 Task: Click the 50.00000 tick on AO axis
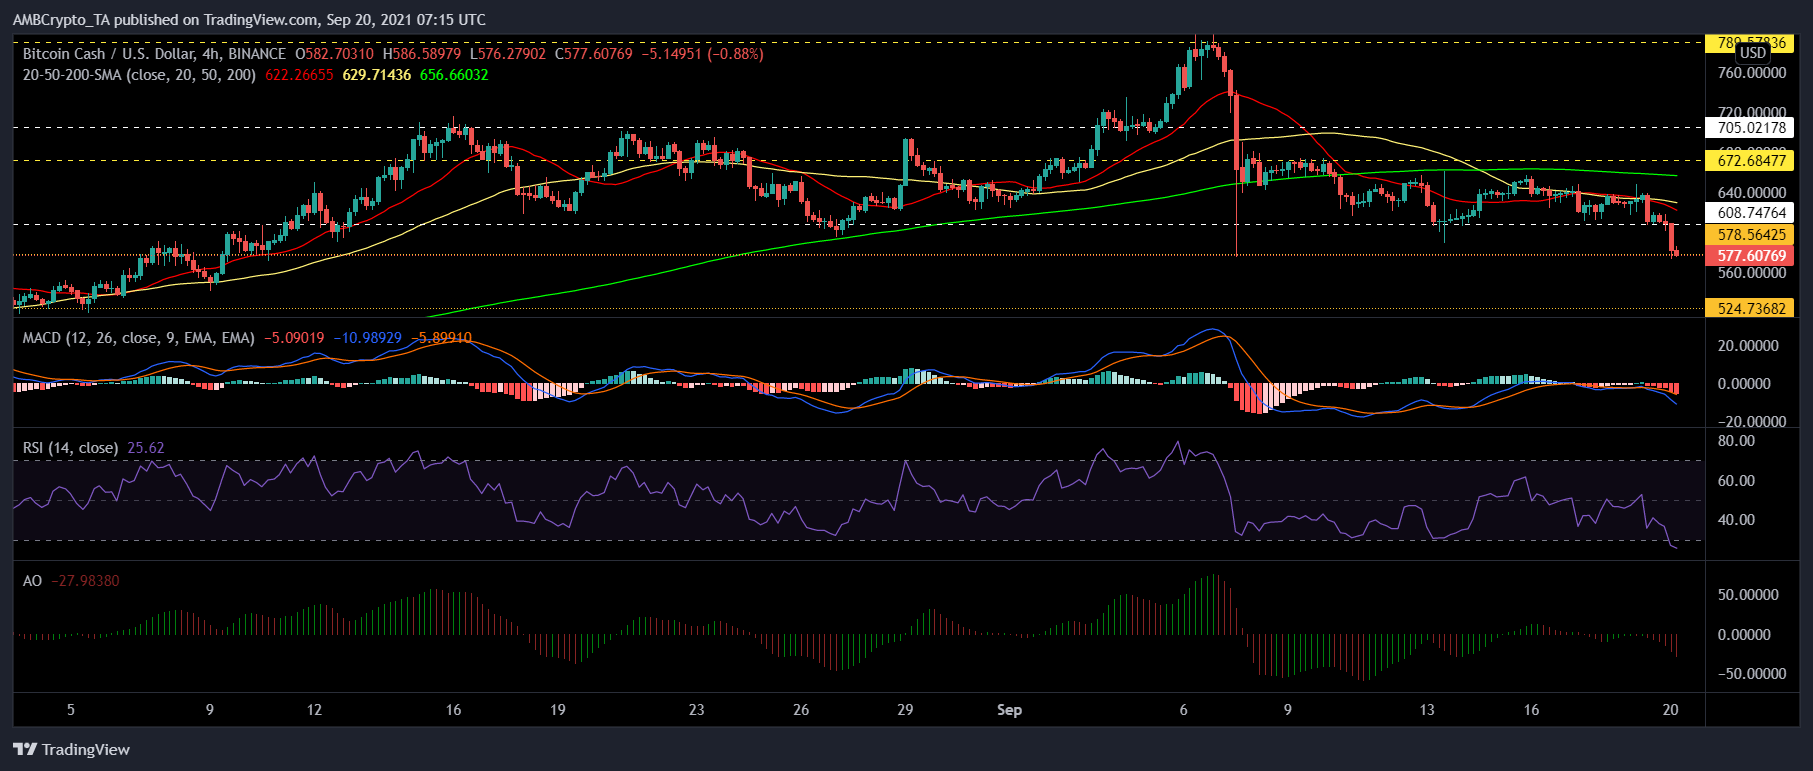point(1748,595)
